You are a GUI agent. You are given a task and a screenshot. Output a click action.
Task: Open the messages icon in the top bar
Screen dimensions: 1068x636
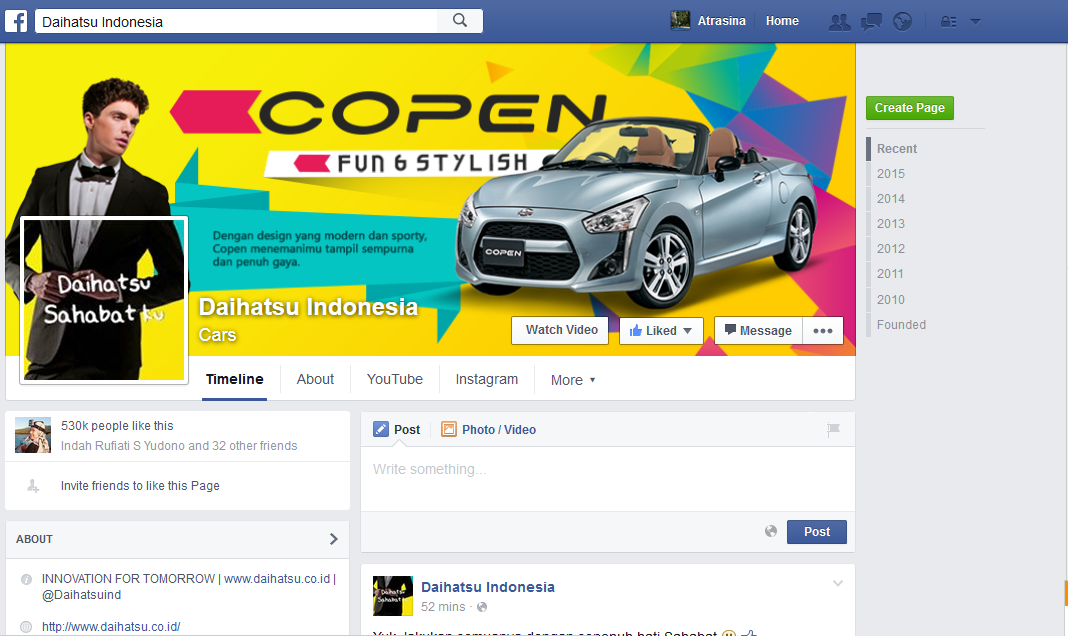point(871,22)
